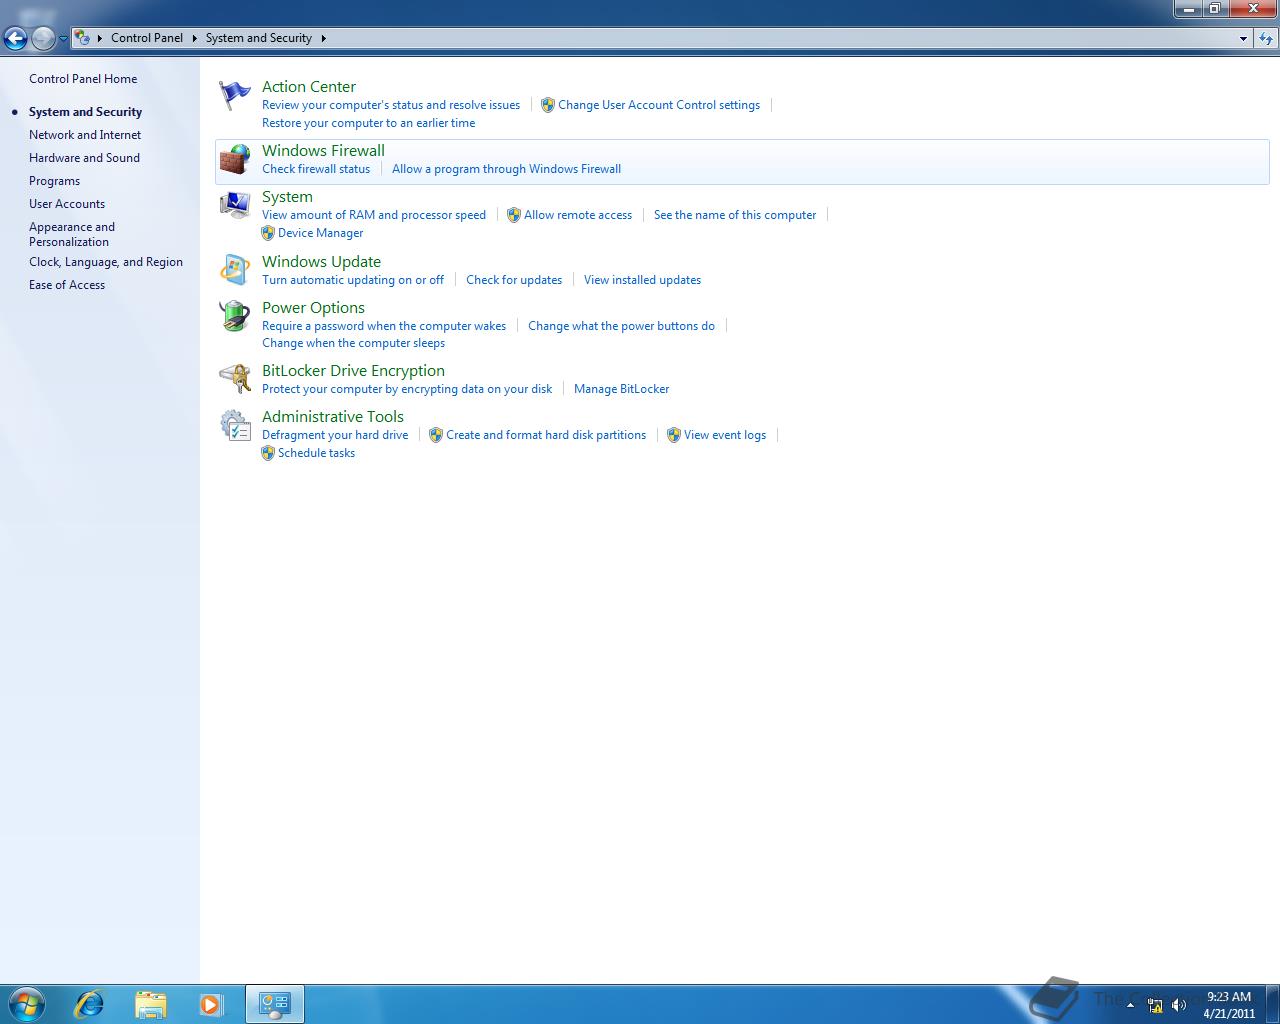Open Ease of Access category

click(x=67, y=285)
